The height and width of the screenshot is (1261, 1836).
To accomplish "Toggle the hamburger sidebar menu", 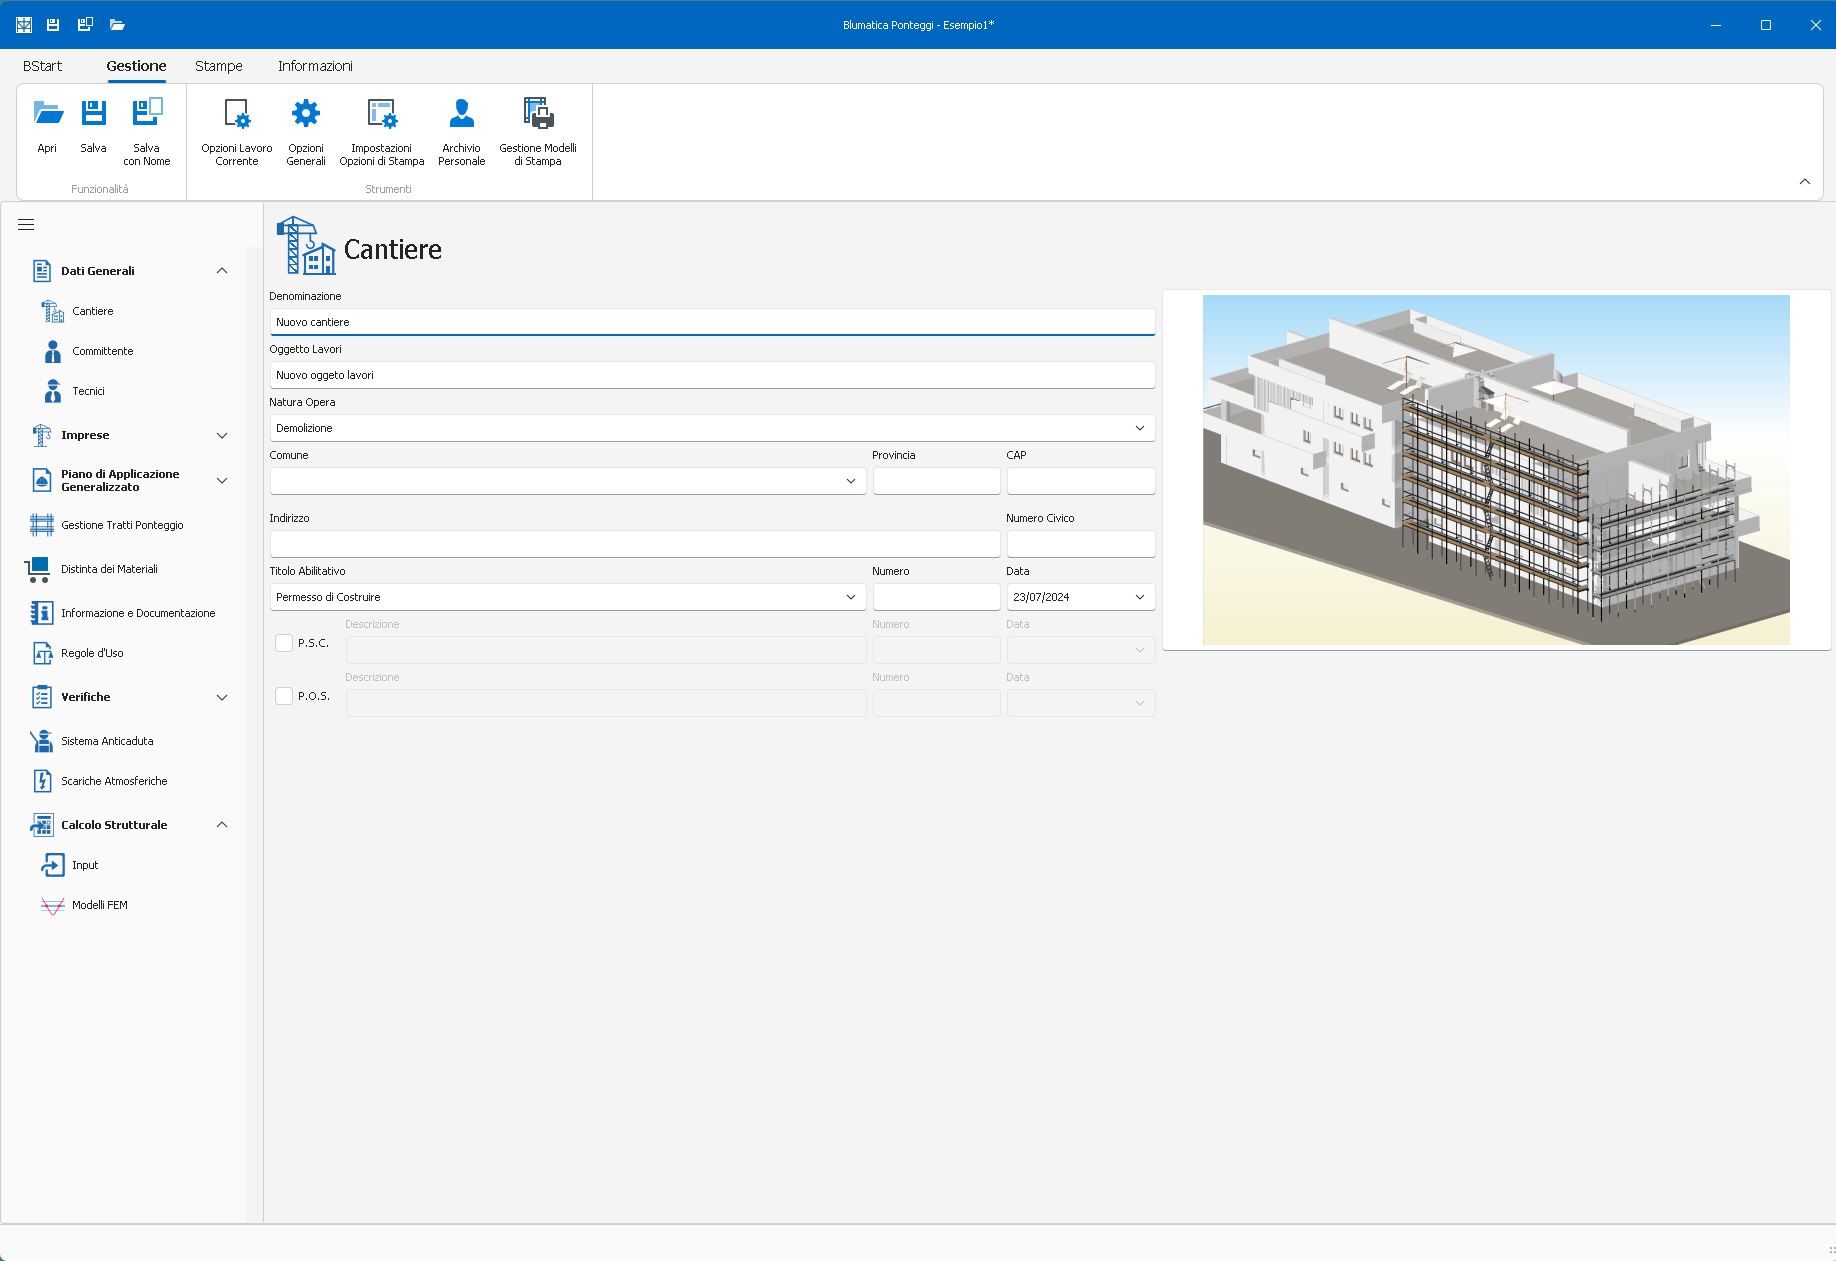I will click(x=26, y=225).
